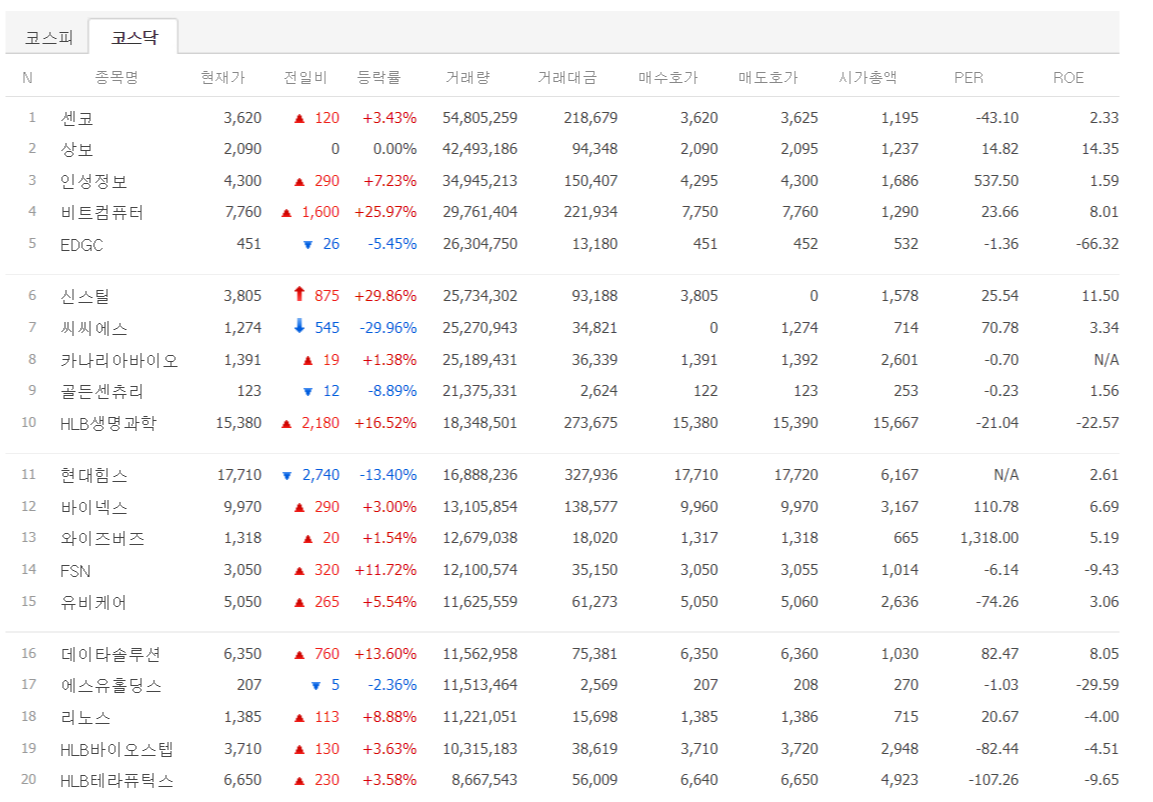Click the +25.97% change rate value
The width and height of the screenshot is (1153, 802).
[385, 212]
